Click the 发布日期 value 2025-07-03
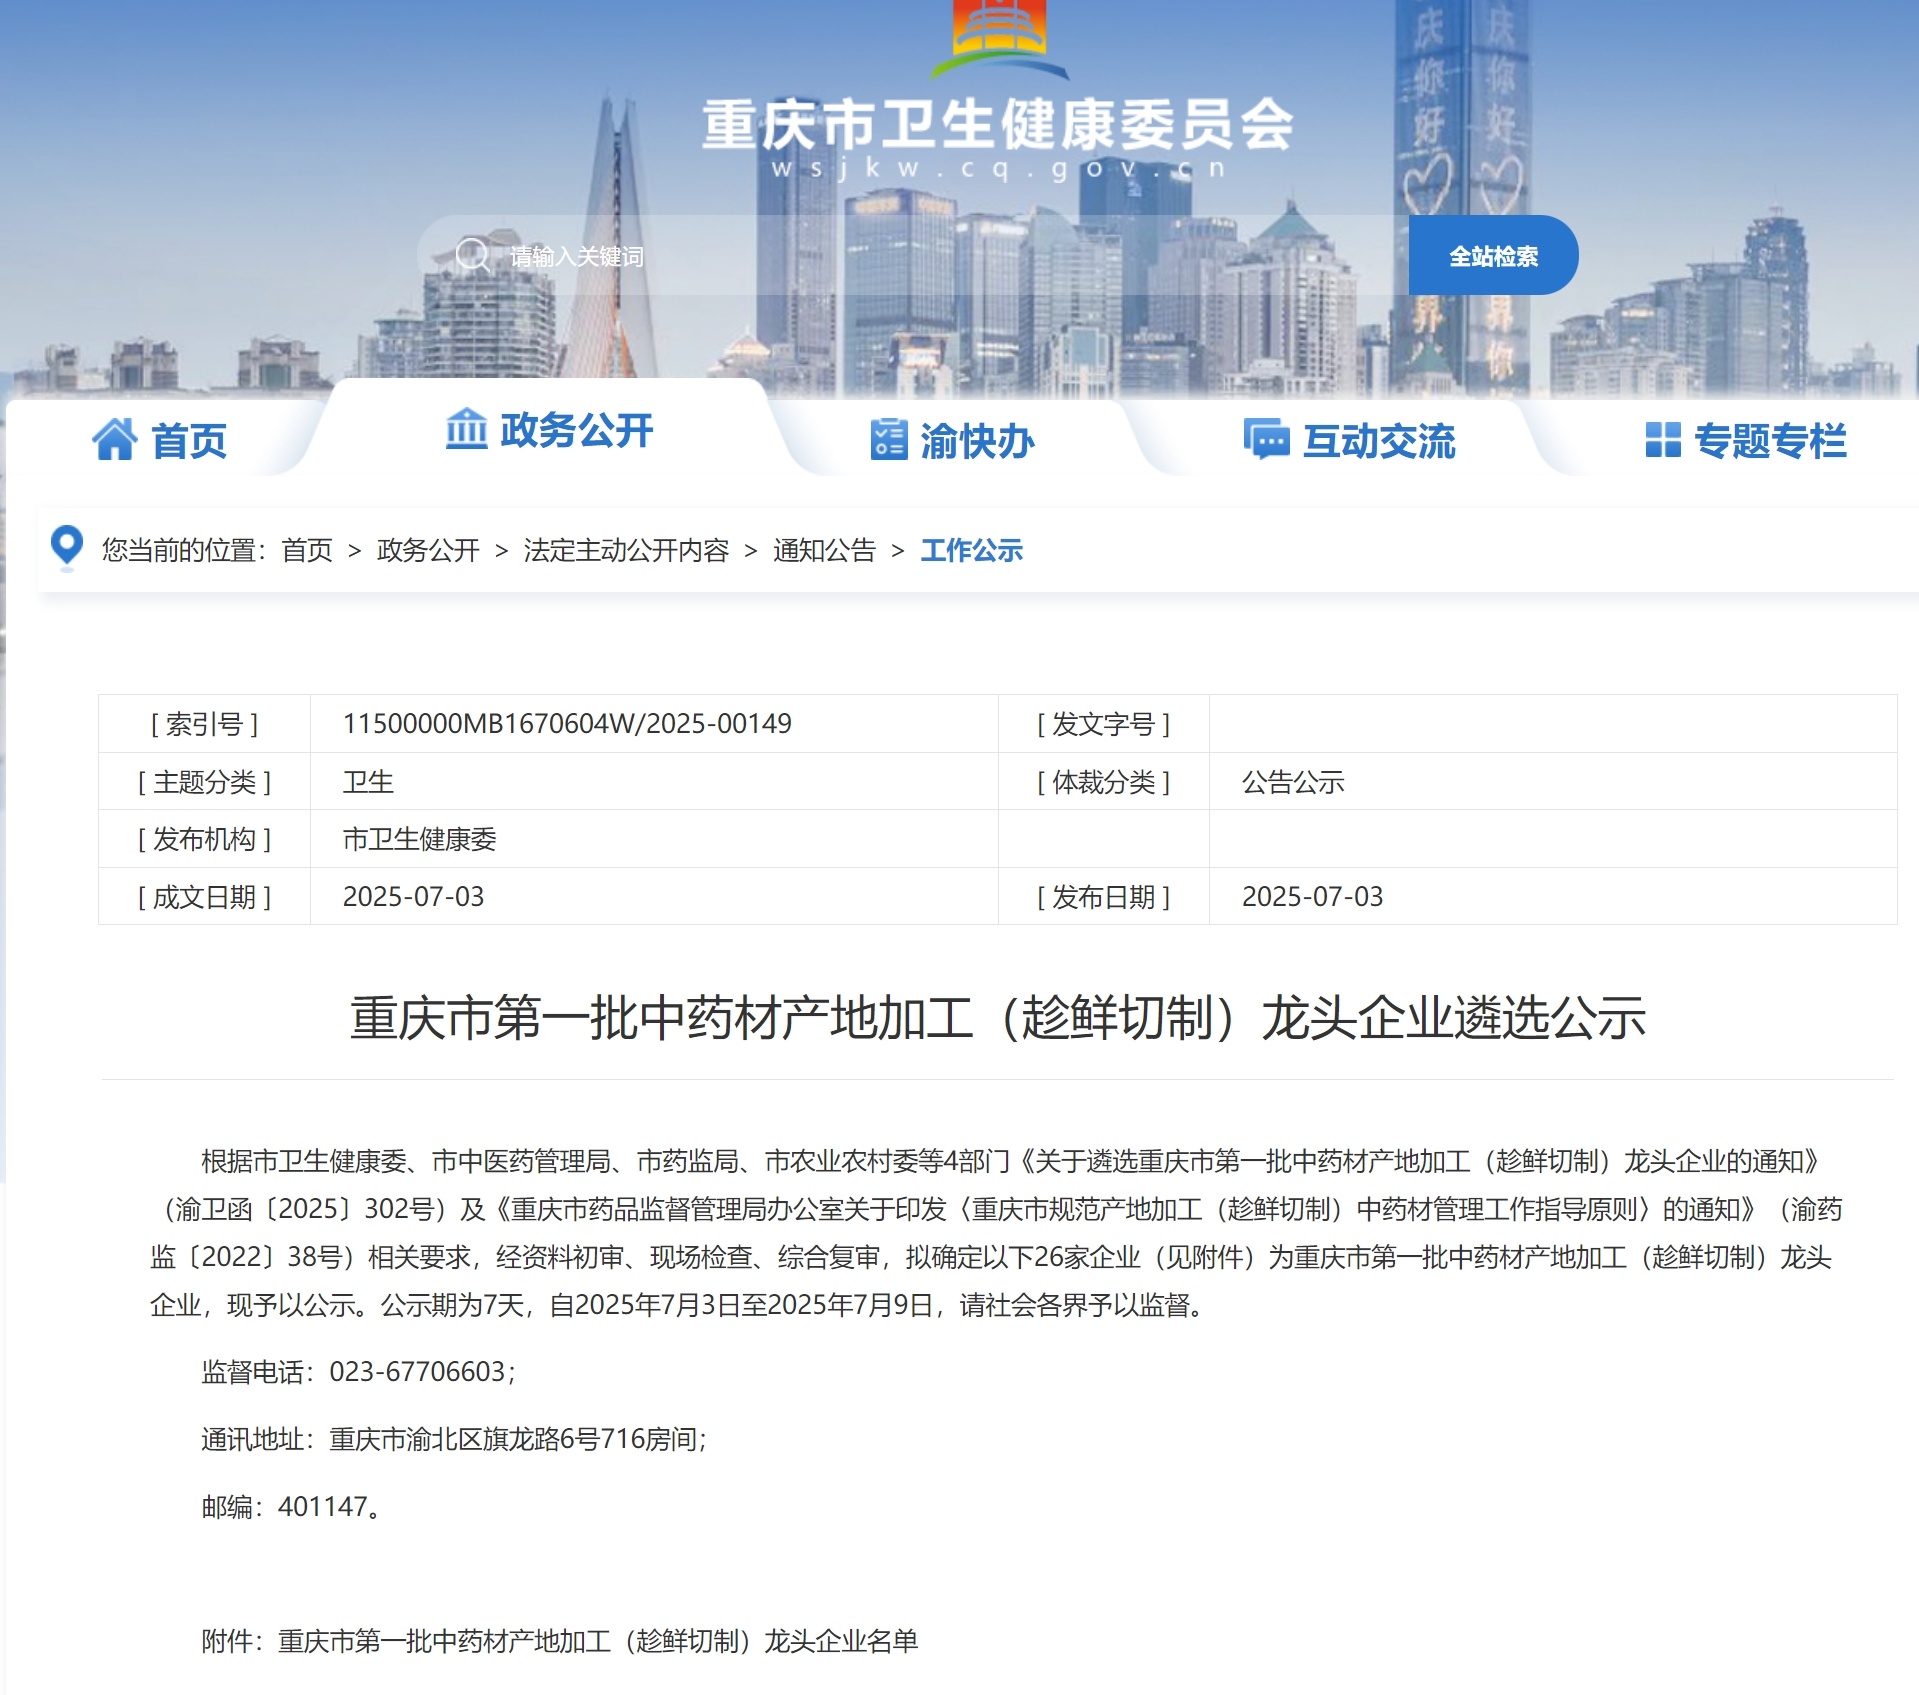1919x1695 pixels. pos(1312,896)
